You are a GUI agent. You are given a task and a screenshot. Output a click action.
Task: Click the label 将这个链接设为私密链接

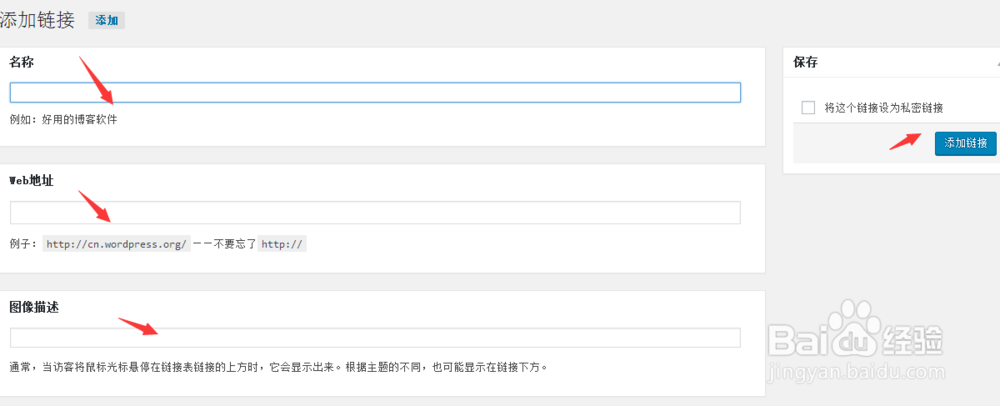click(x=884, y=108)
